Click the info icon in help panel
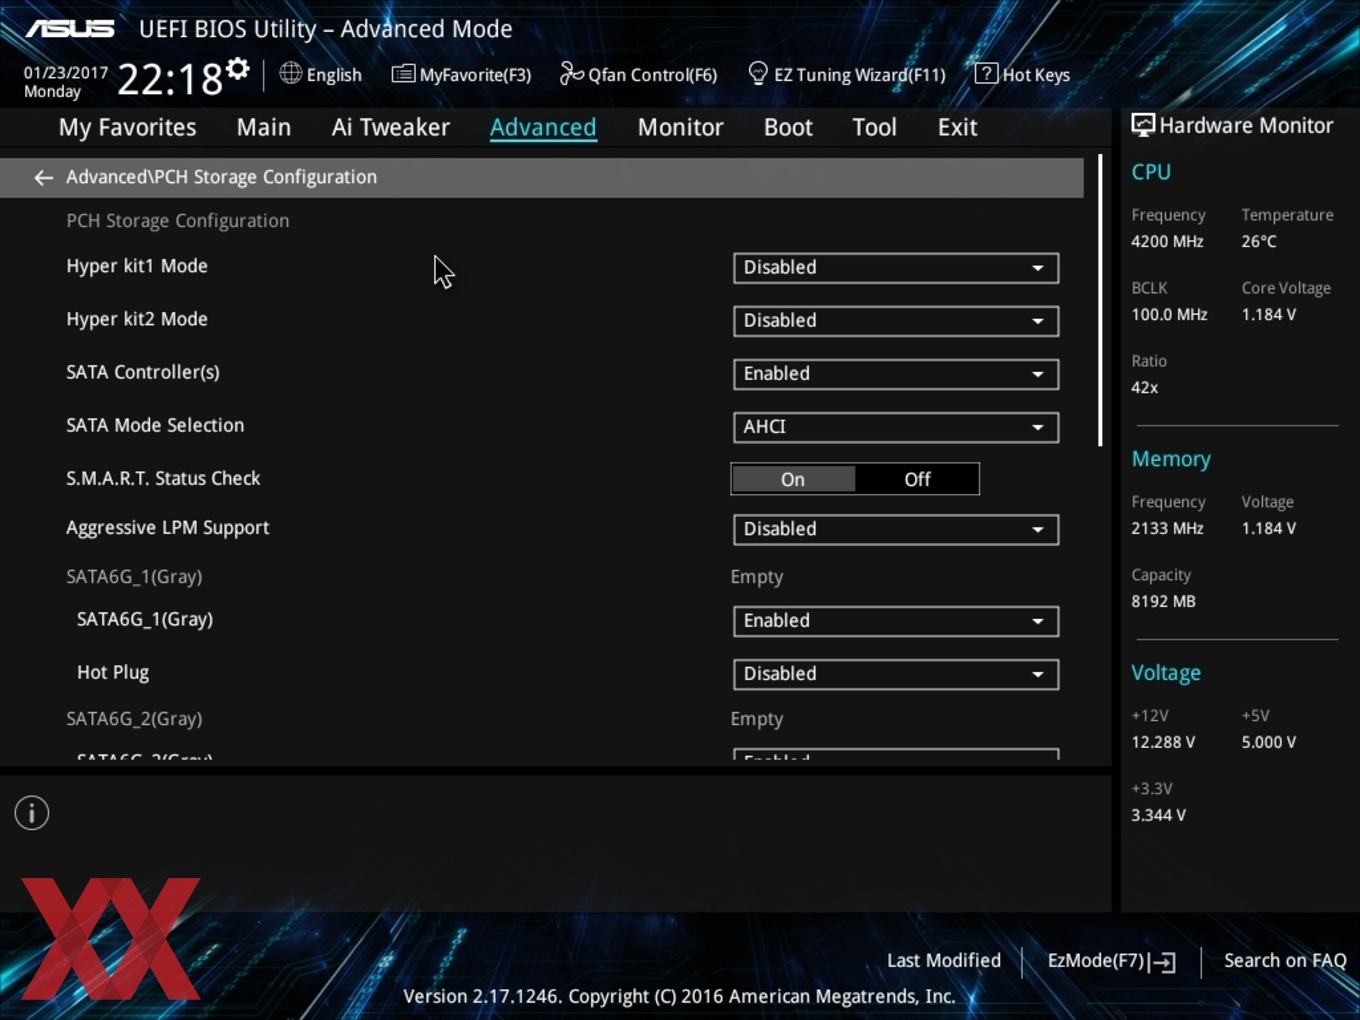 pyautogui.click(x=32, y=813)
